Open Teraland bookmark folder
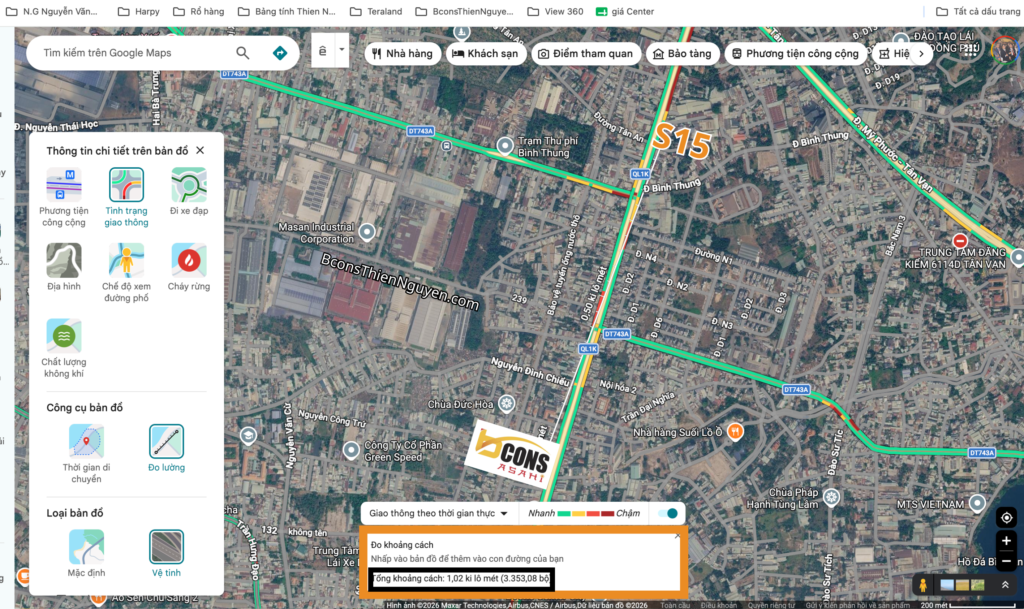This screenshot has height=609, width=1024. pyautogui.click(x=377, y=11)
